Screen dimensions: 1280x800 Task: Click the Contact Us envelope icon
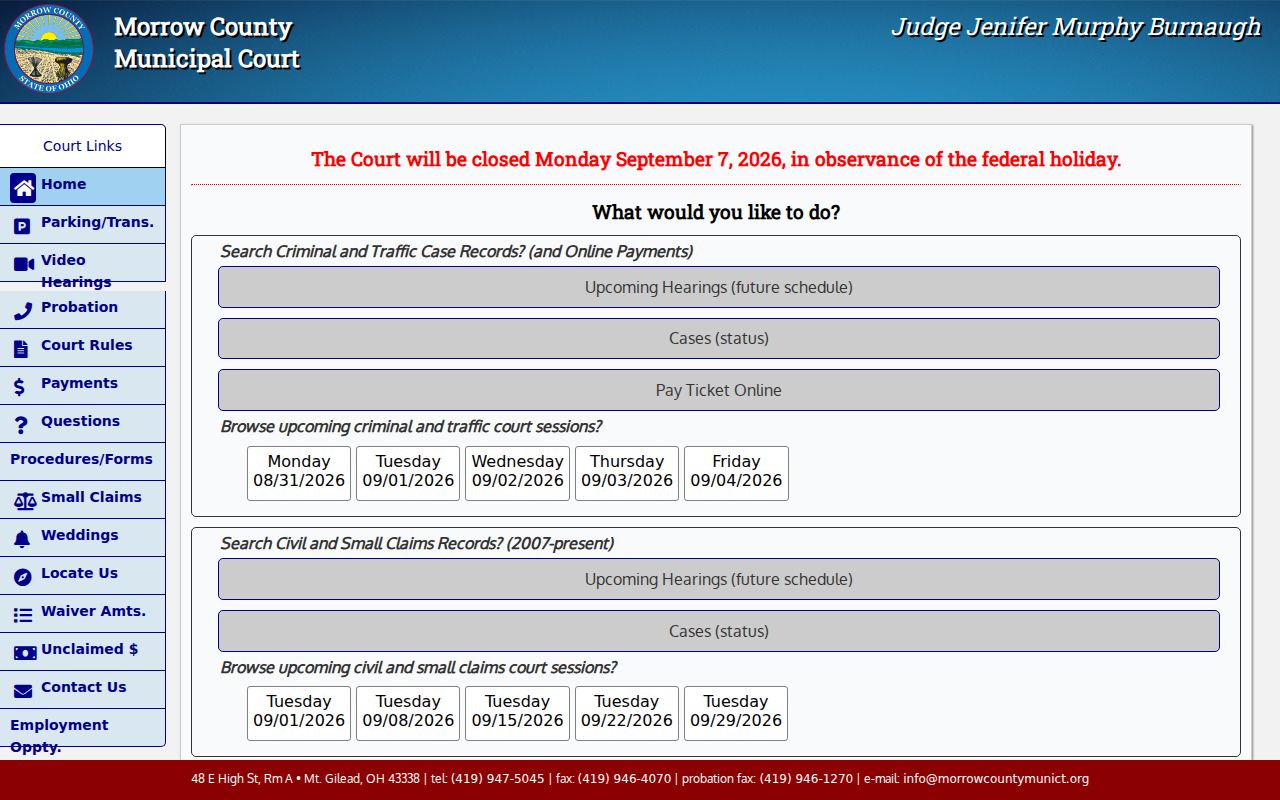click(23, 692)
